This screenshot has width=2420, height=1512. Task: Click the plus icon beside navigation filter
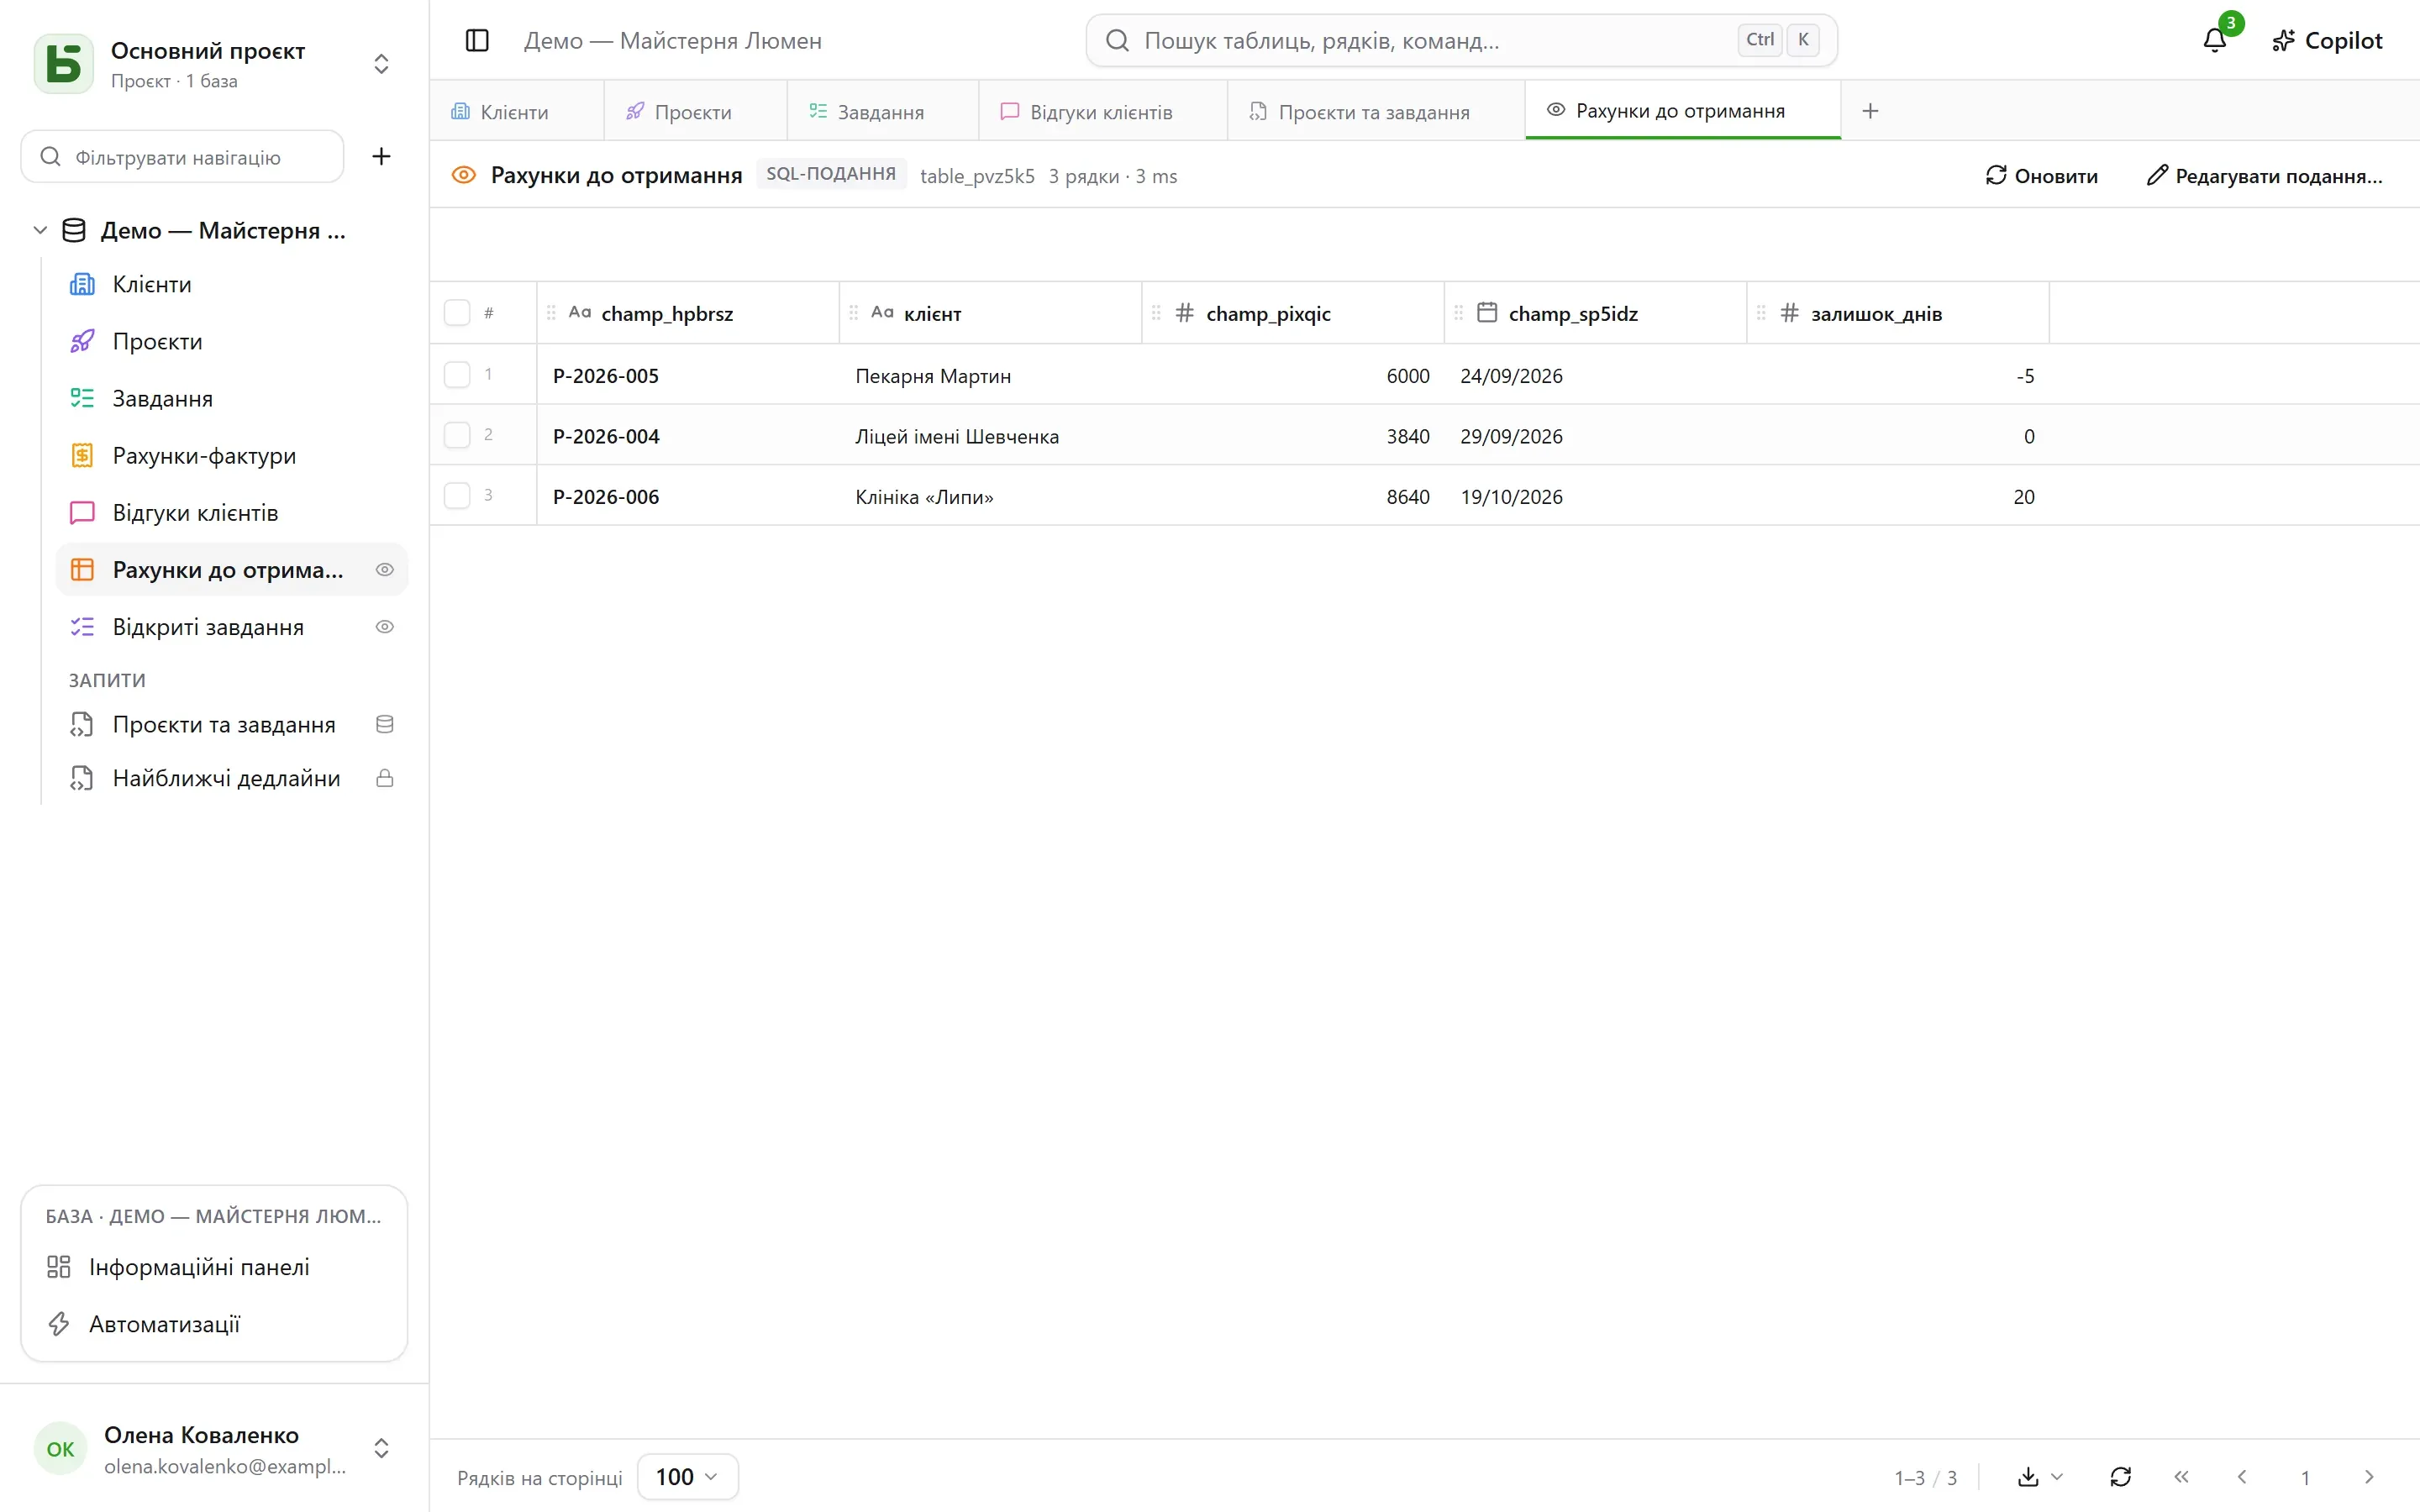point(381,156)
